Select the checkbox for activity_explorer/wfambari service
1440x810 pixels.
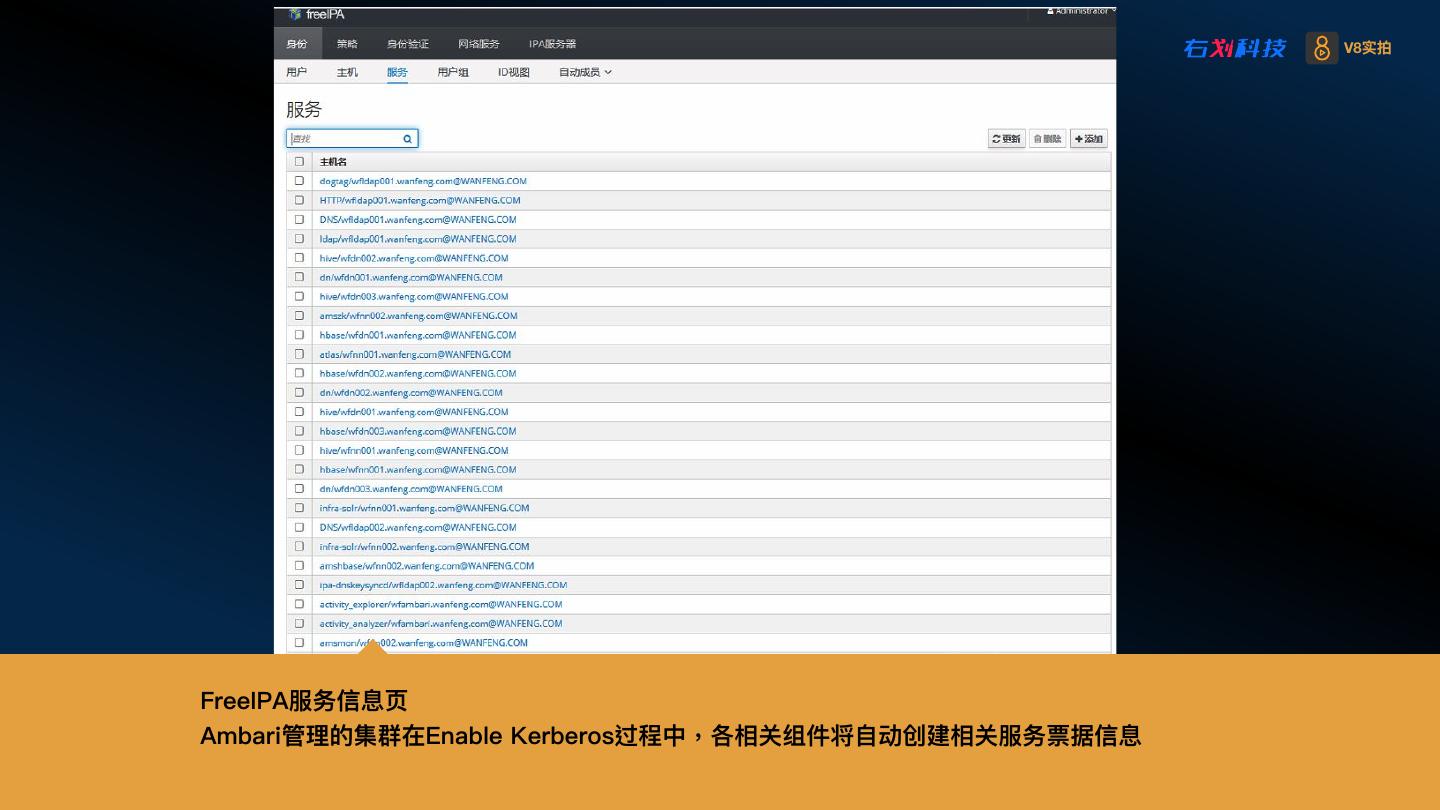299,604
